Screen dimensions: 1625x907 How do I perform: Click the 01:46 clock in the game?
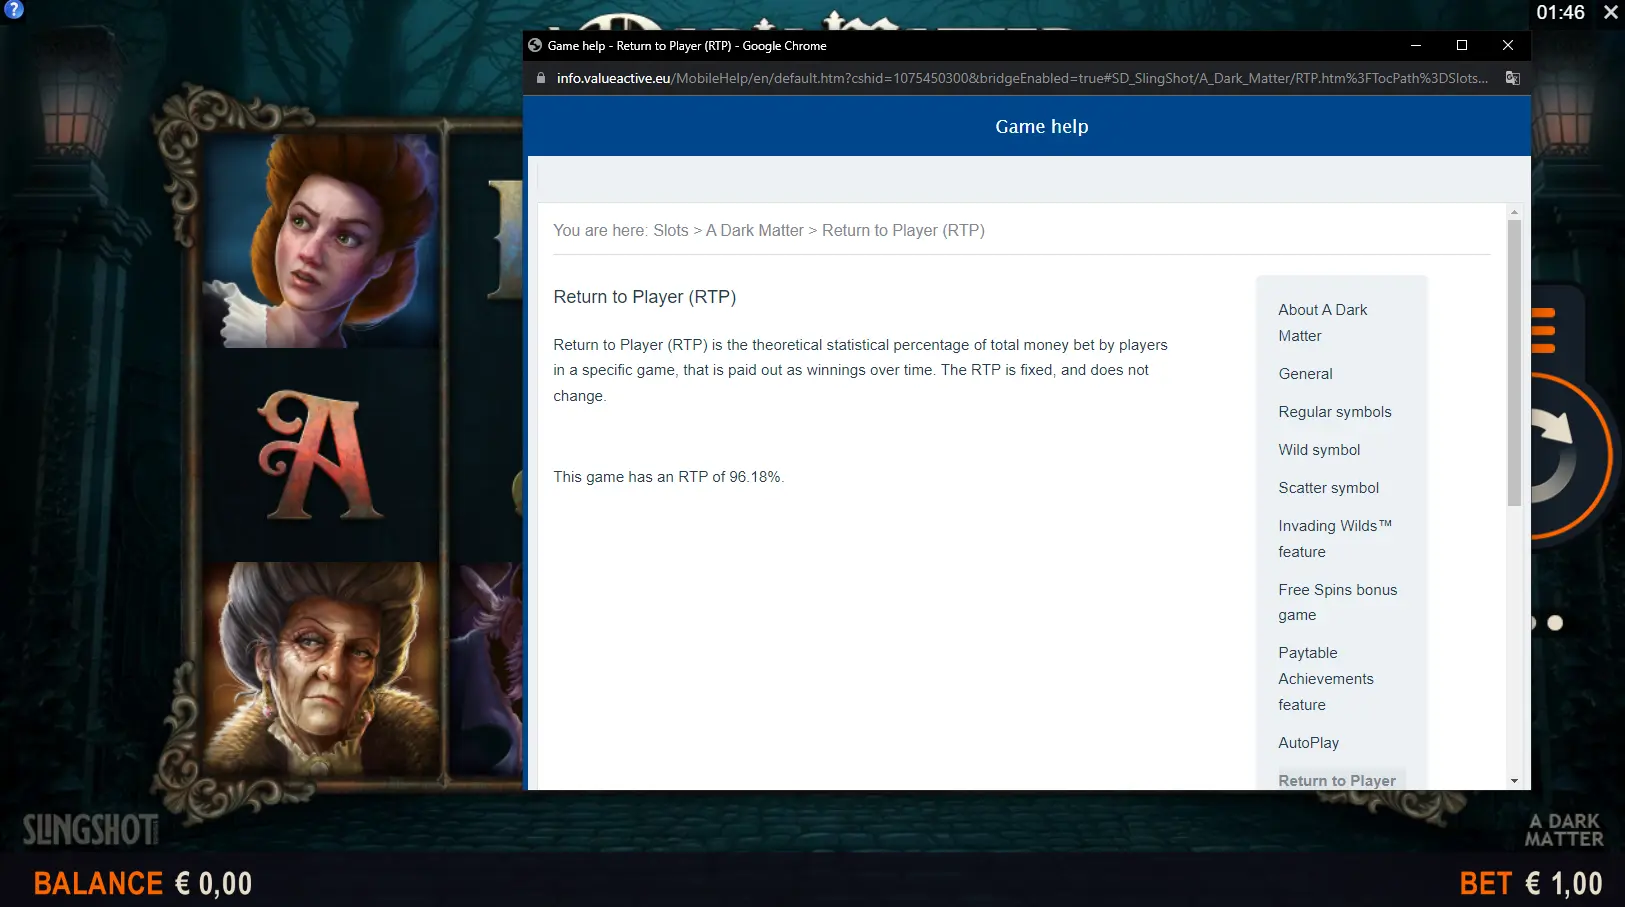tap(1560, 12)
